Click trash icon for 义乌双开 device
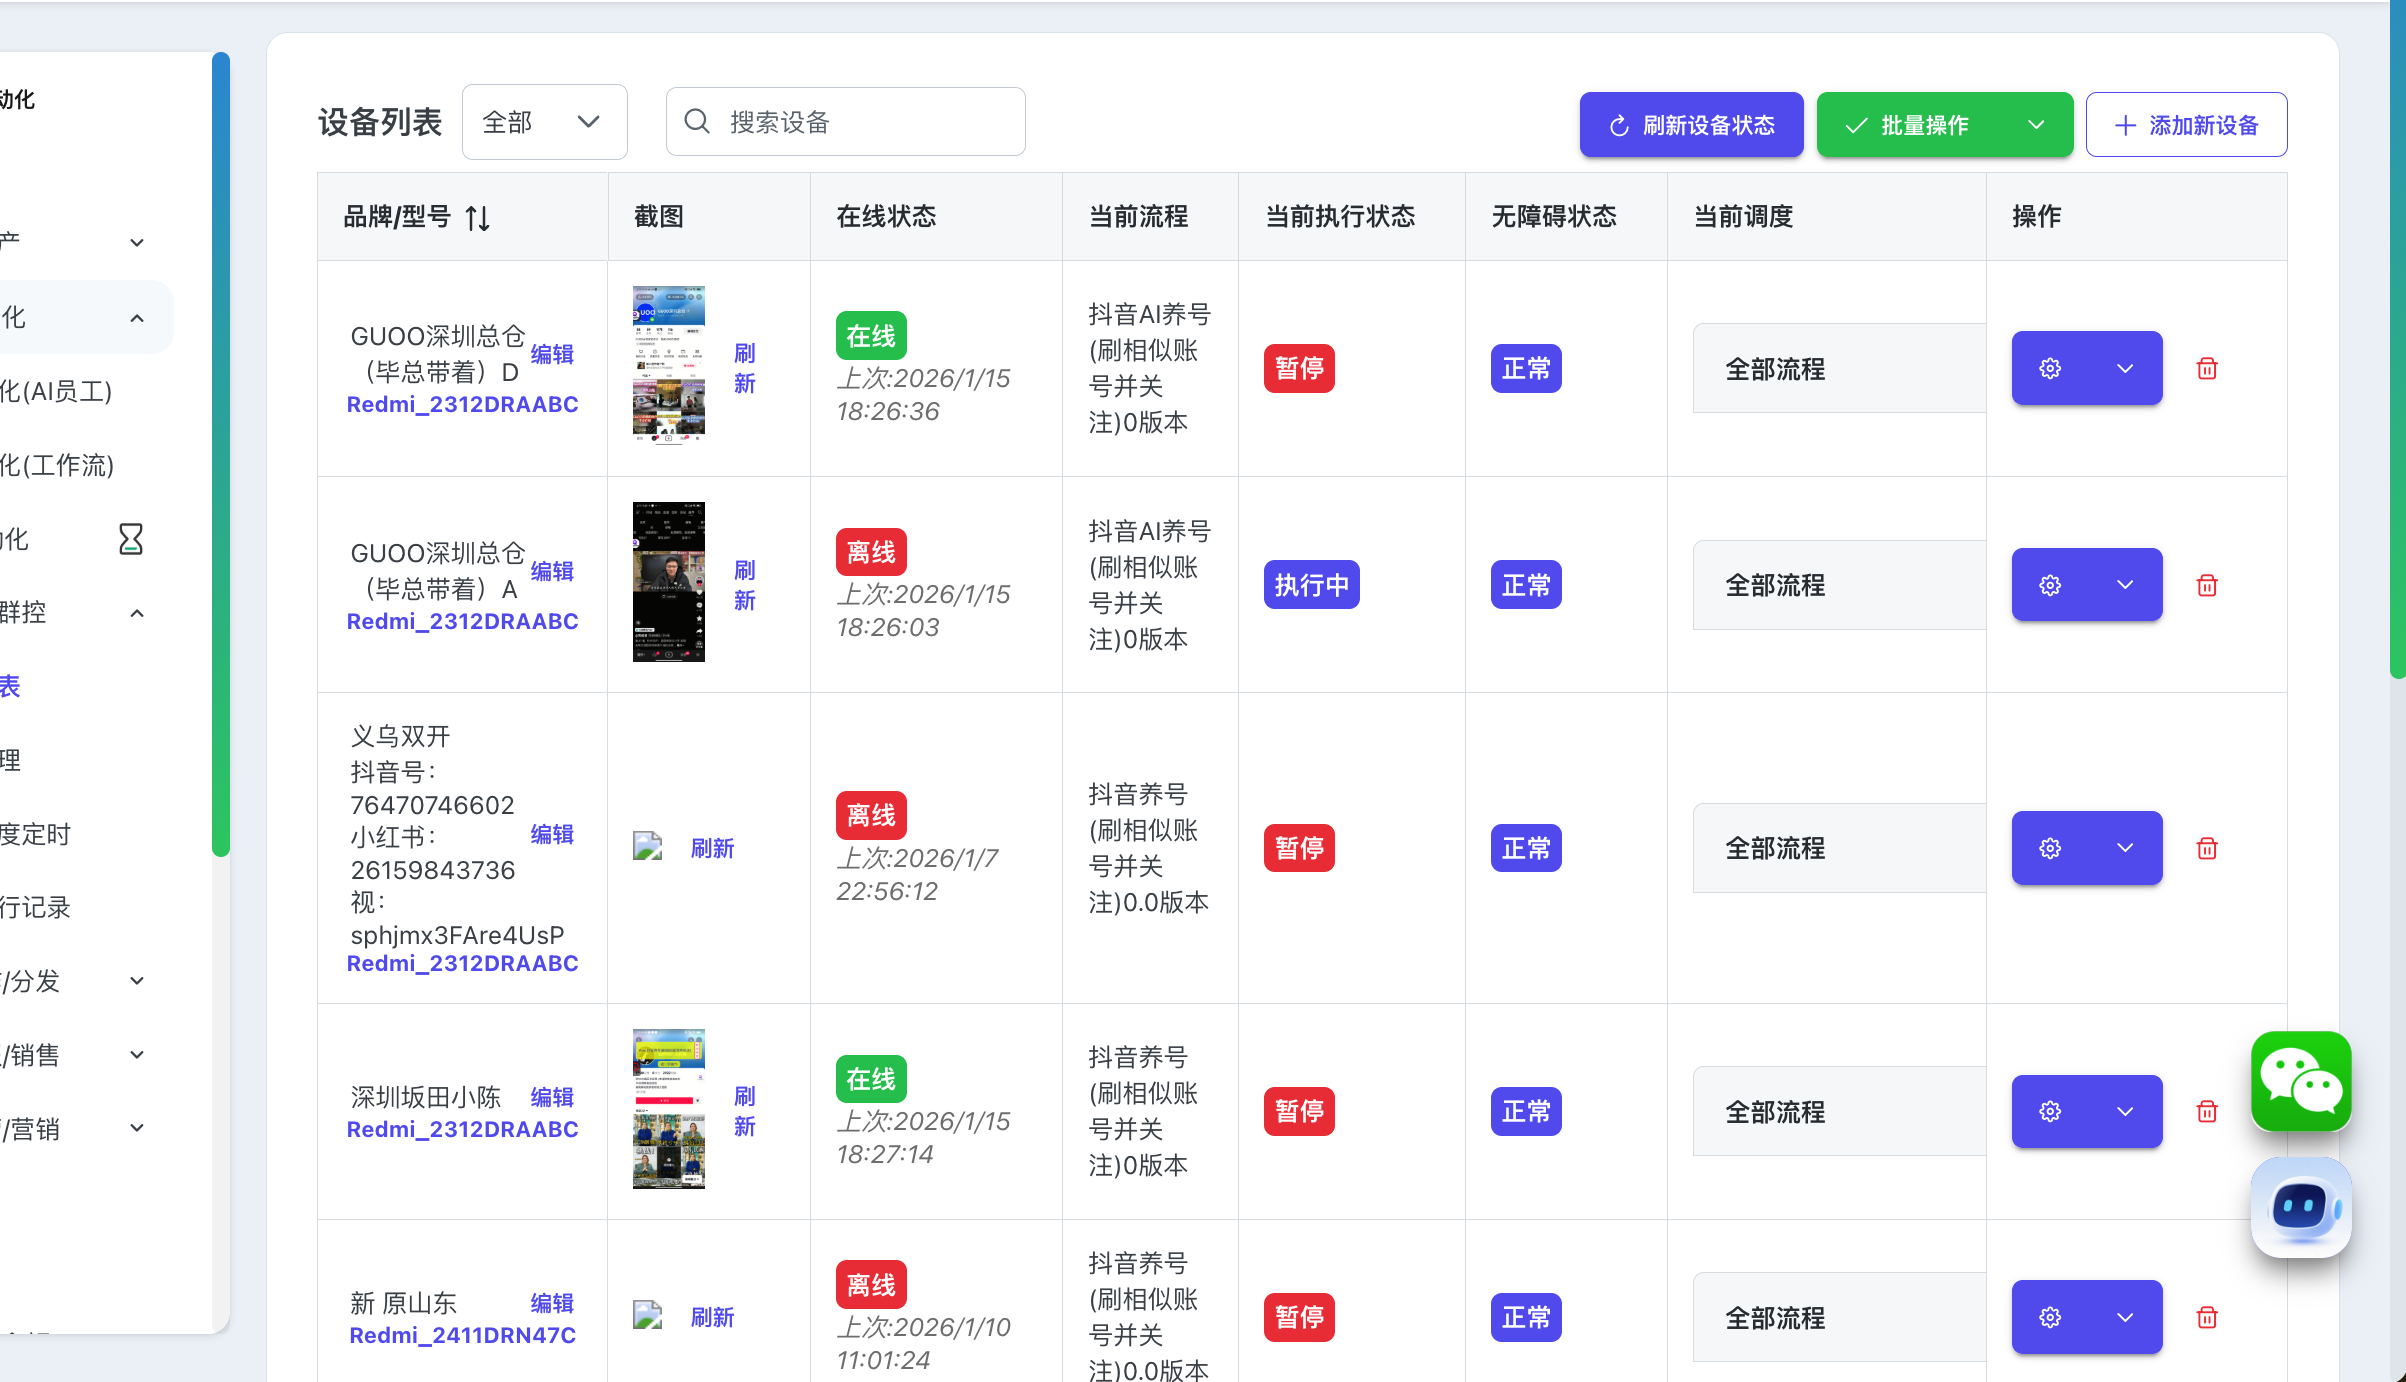 point(2207,849)
